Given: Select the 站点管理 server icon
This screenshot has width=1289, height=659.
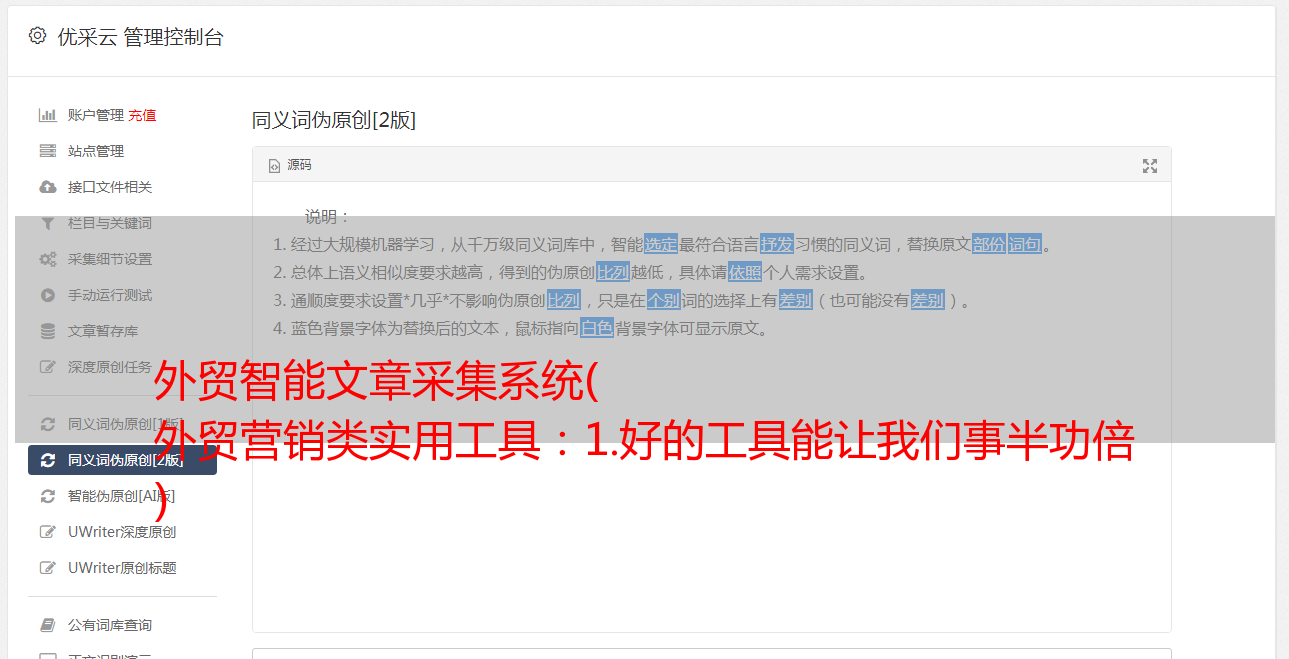Looking at the screenshot, I should coord(47,151).
